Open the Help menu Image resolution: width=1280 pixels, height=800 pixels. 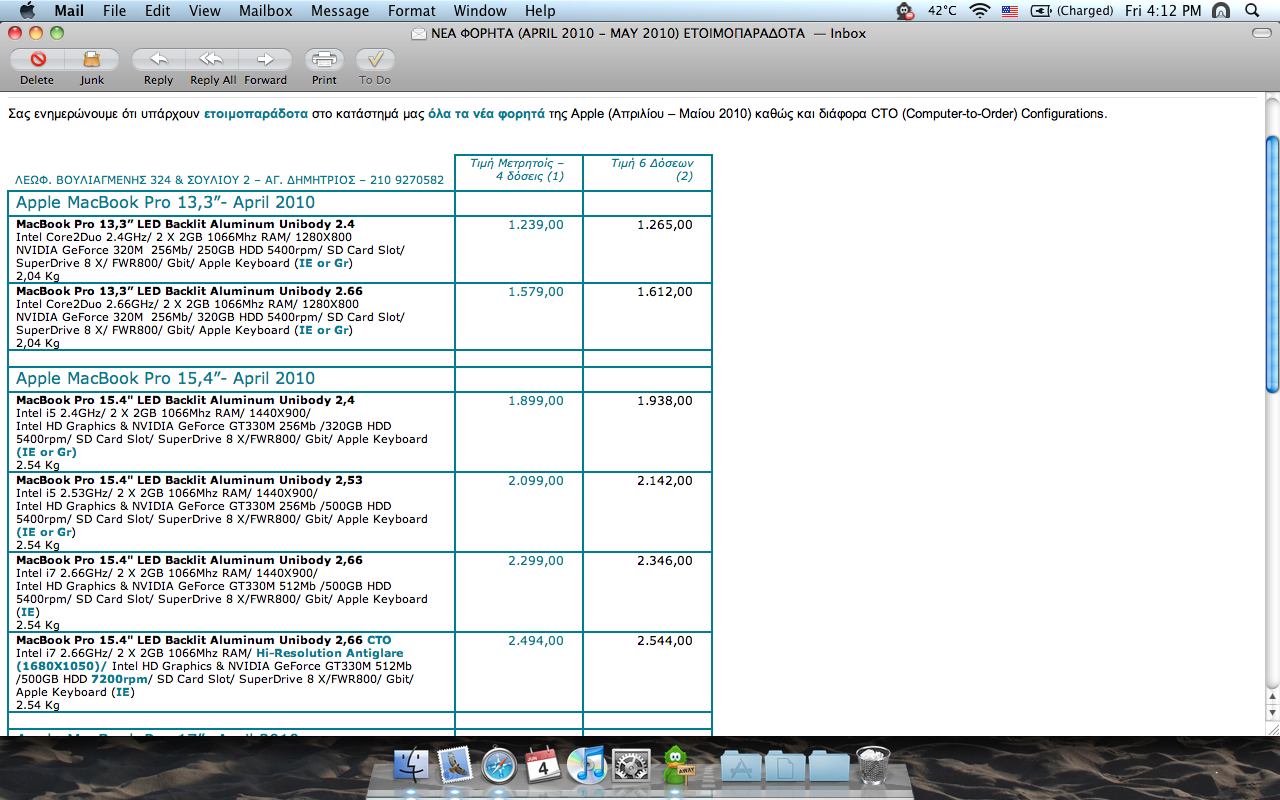point(540,10)
